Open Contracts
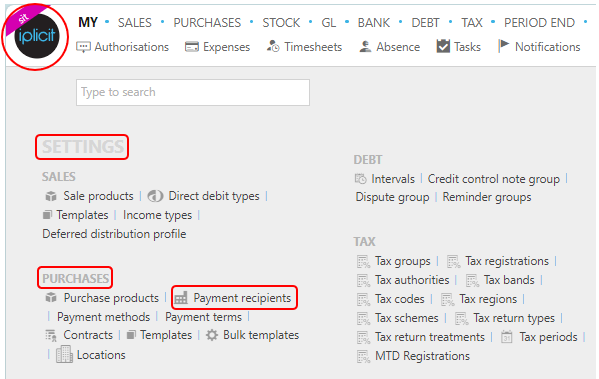 pos(88,335)
